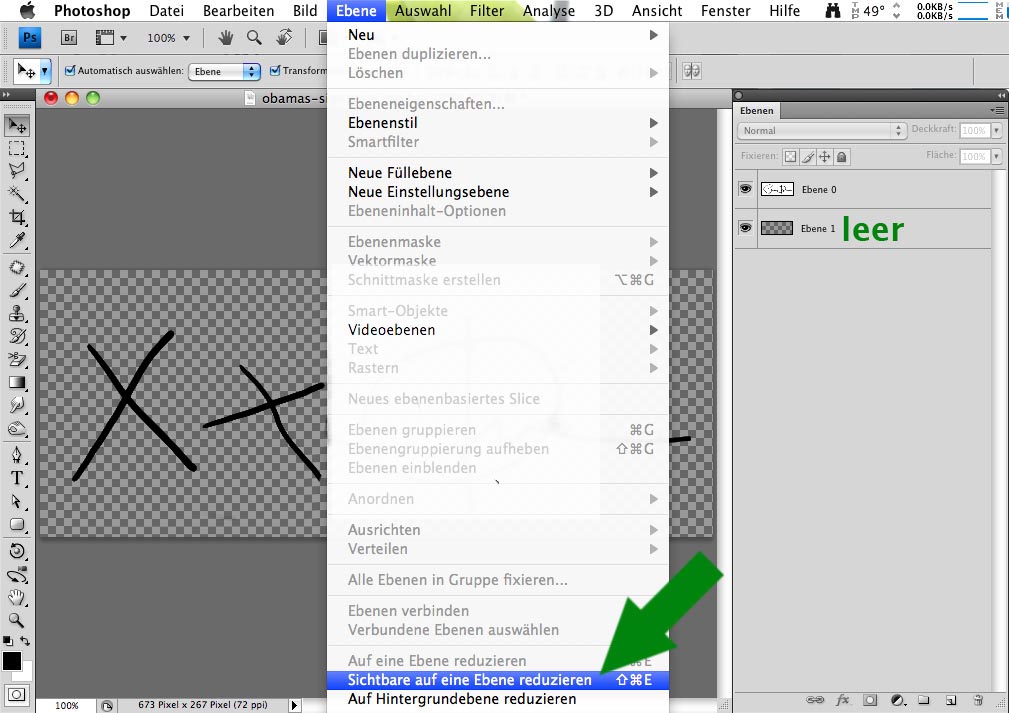Reset to default foreground and background colors
Screen dimensions: 1009x713
[8, 641]
